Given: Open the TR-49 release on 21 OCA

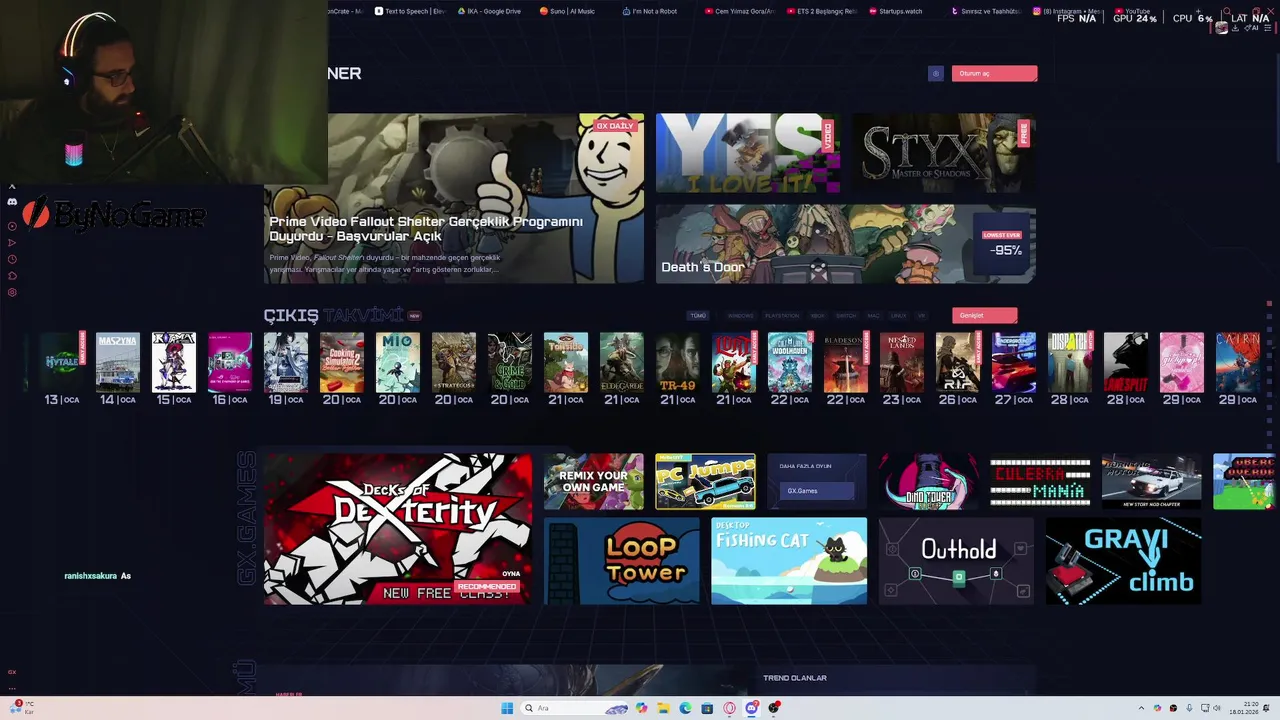Looking at the screenshot, I should (x=678, y=362).
